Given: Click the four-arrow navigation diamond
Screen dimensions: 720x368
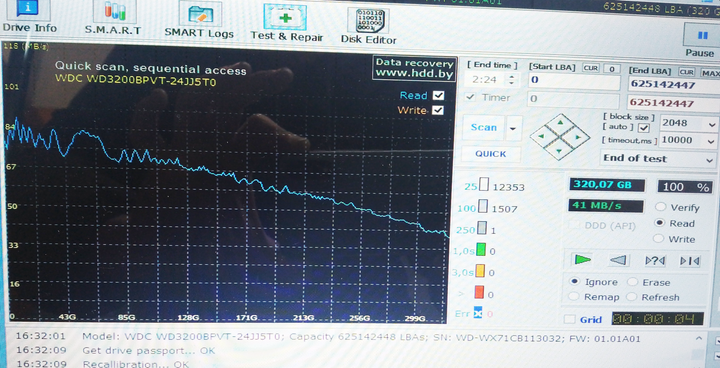Looking at the screenshot, I should (559, 136).
